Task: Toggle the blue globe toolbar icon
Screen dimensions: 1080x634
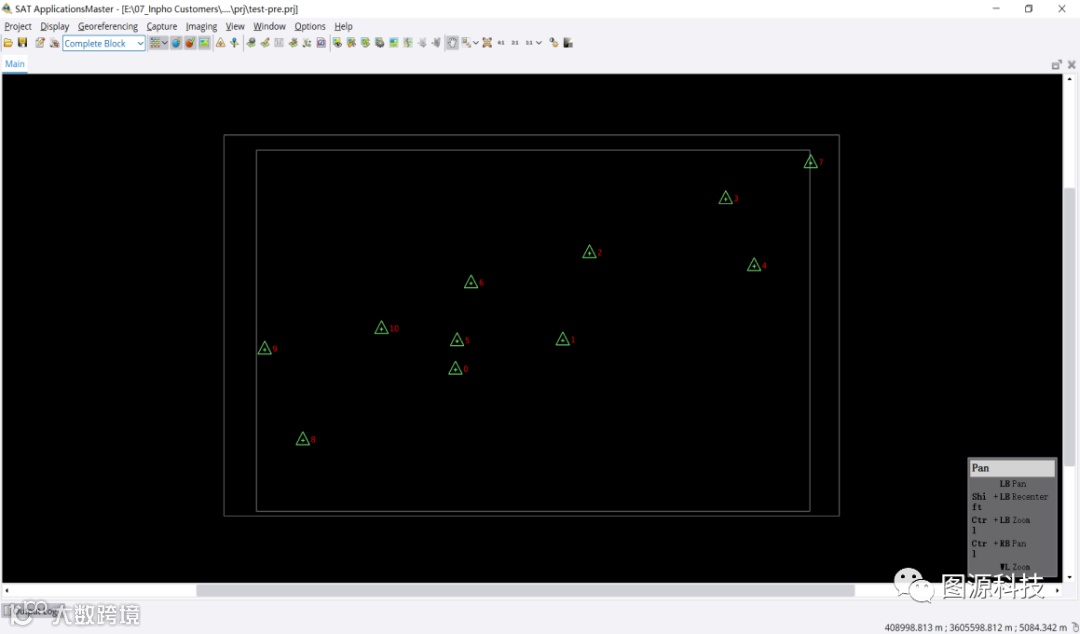Action: click(x=176, y=43)
